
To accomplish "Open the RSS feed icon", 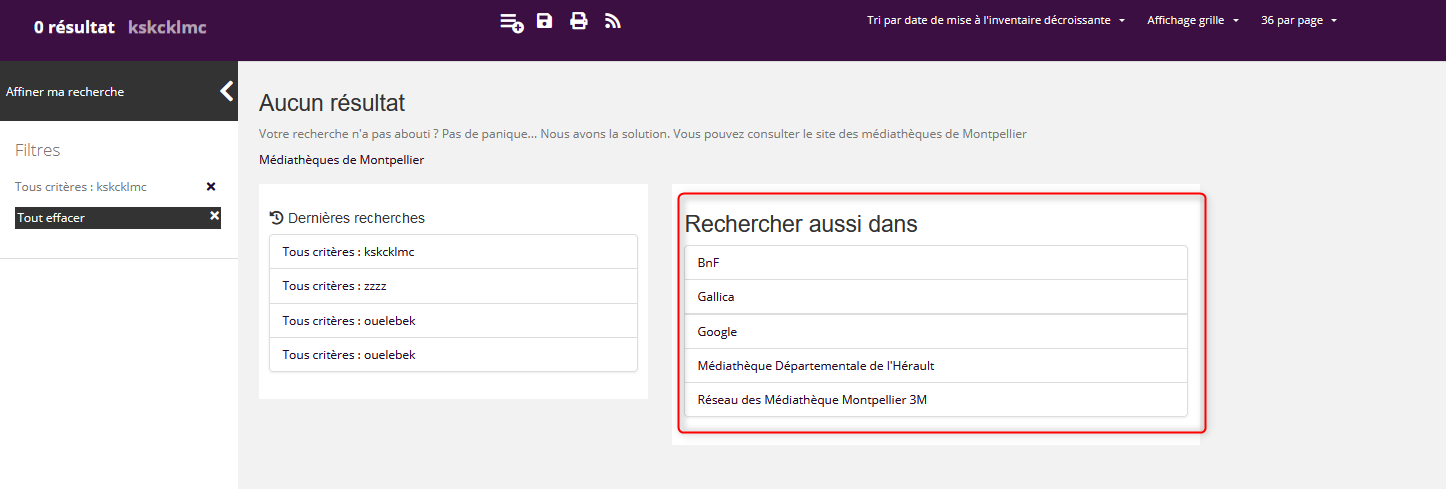I will pos(613,21).
